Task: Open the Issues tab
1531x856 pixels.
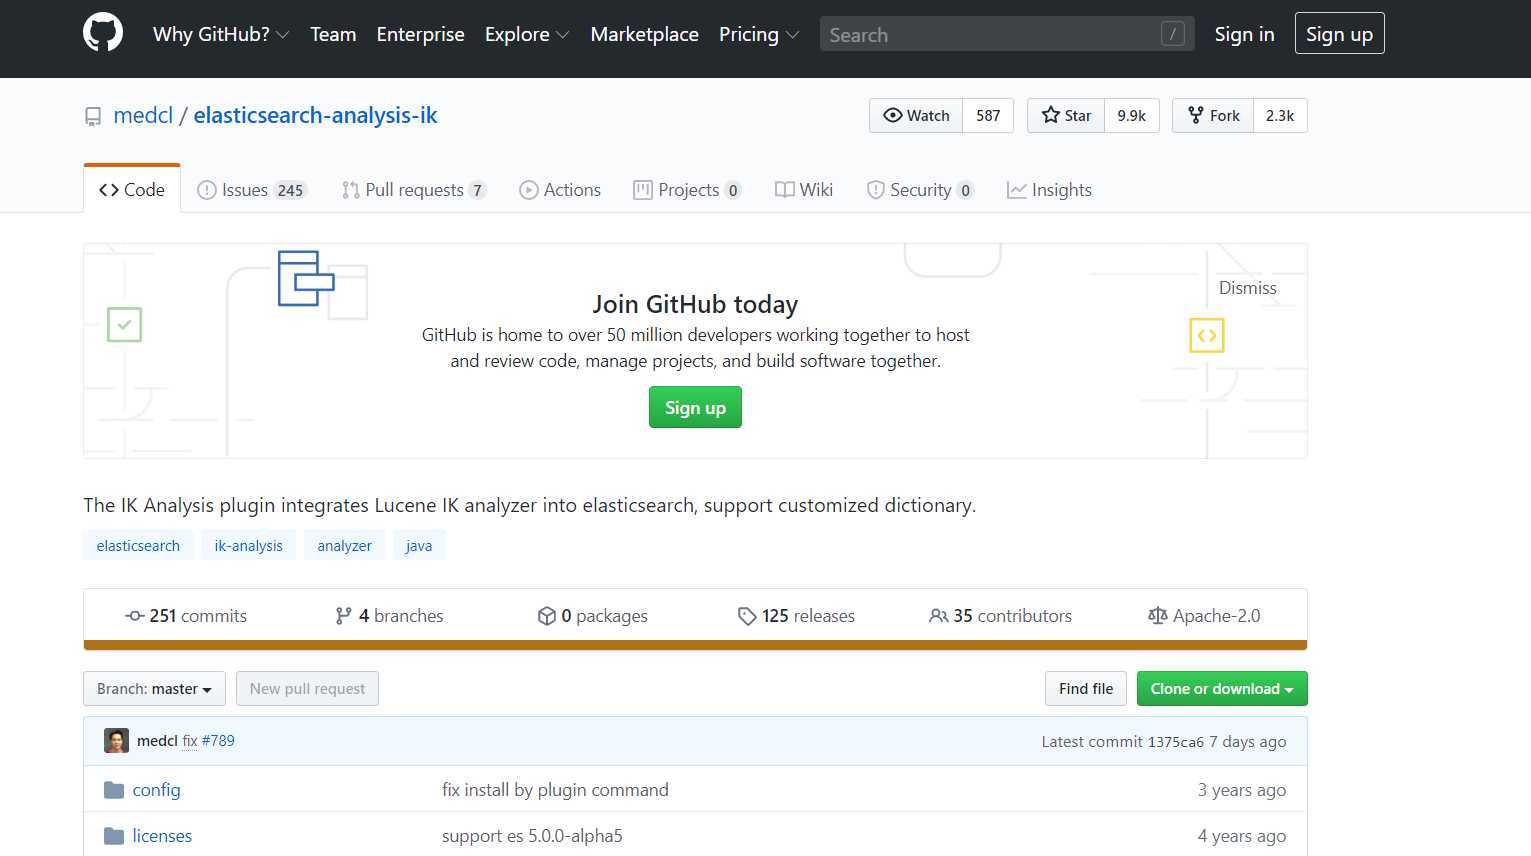Action: pyautogui.click(x=251, y=190)
